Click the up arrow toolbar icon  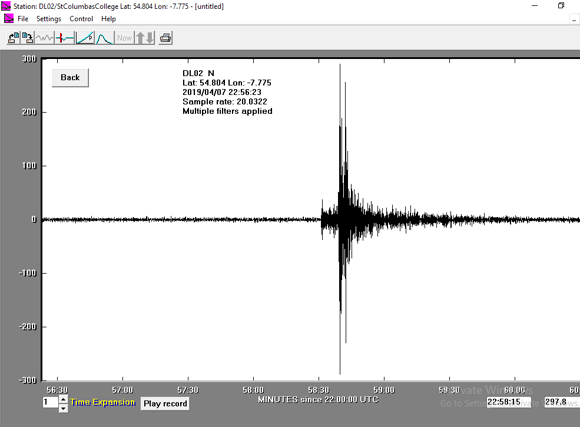coord(140,38)
